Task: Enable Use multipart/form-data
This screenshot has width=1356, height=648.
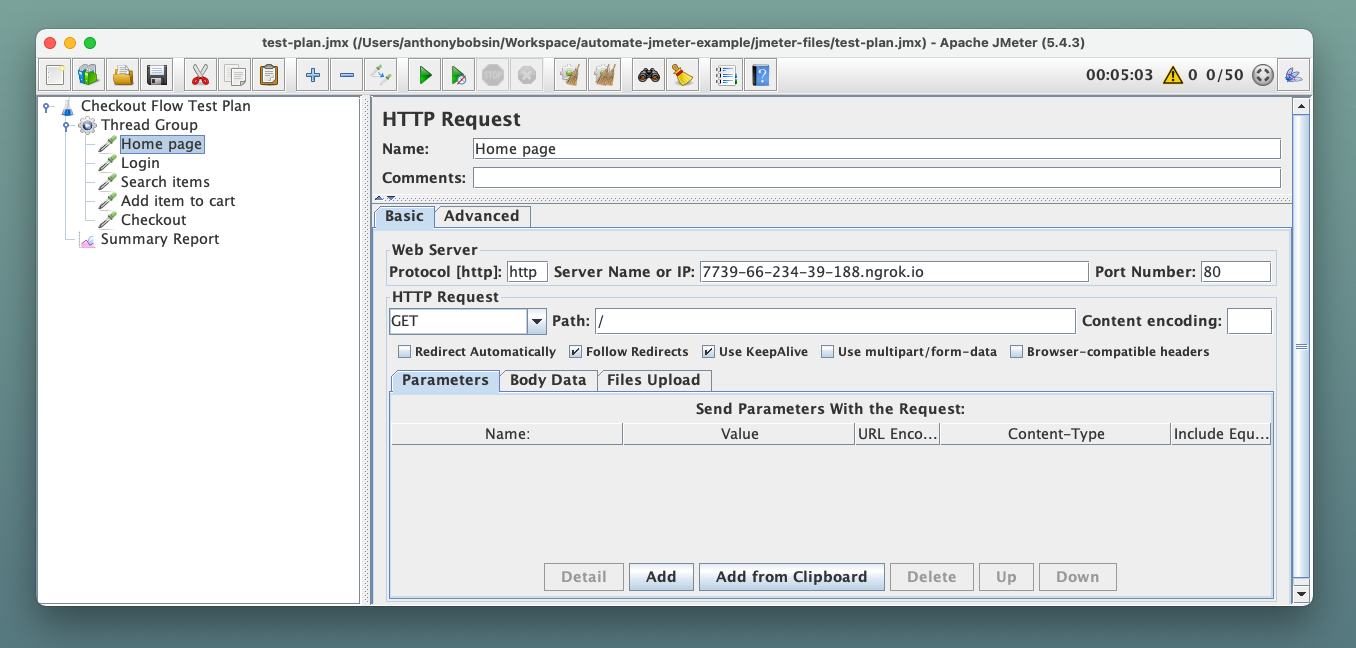Action: click(827, 351)
